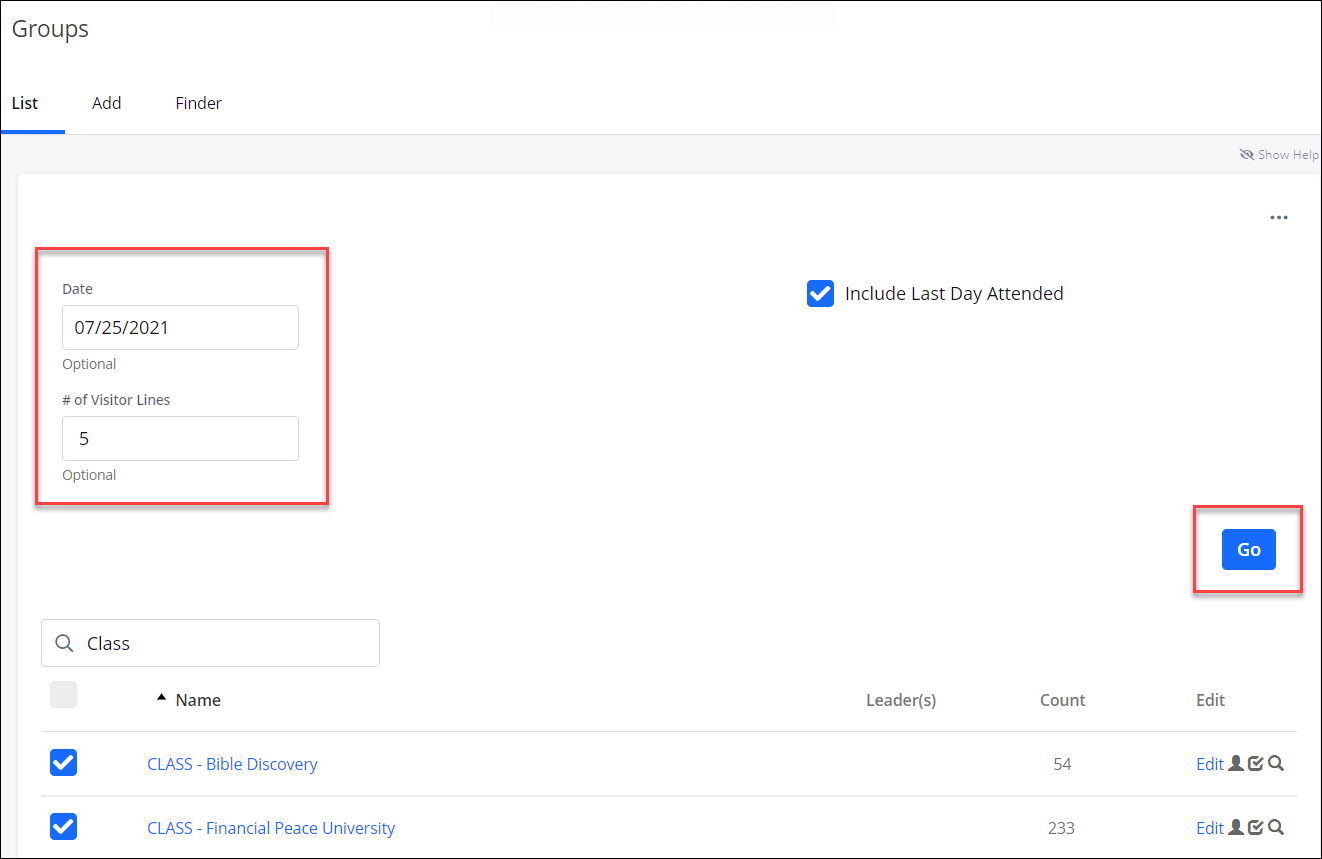Click the Date input field
Screen dimensions: 1322x859
(180, 327)
